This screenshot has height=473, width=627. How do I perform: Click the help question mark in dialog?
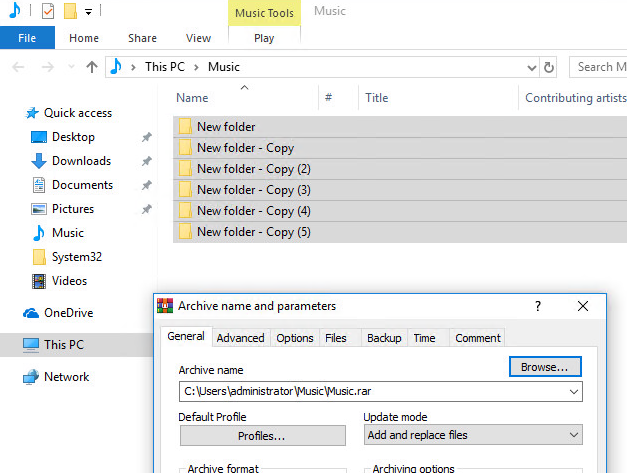pyautogui.click(x=538, y=306)
